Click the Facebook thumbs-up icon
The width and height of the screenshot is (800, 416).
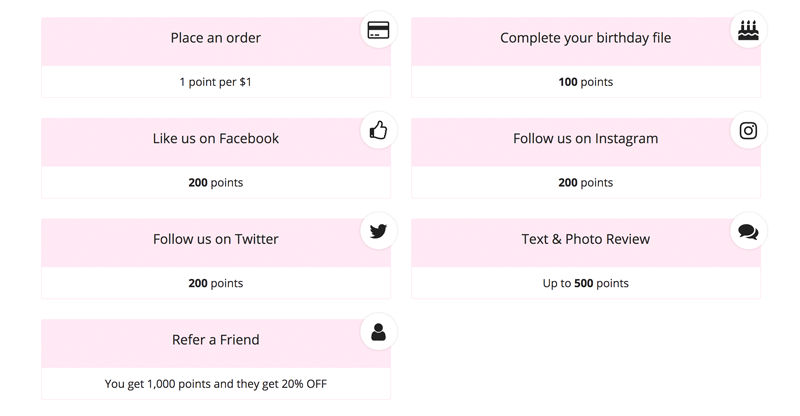[378, 130]
